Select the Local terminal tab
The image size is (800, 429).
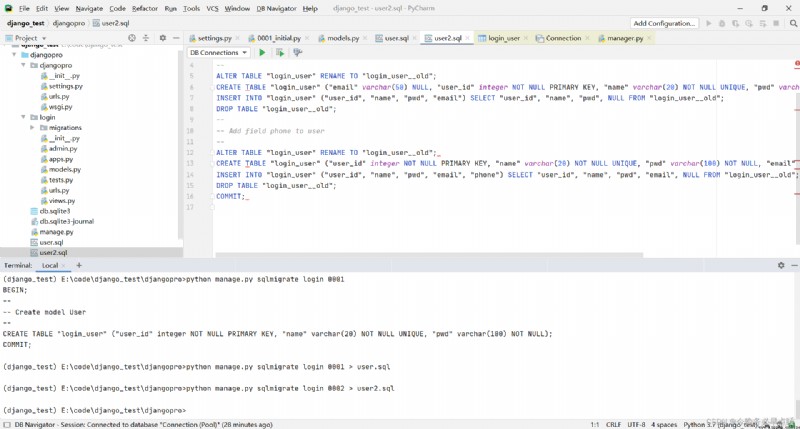tap(50, 265)
